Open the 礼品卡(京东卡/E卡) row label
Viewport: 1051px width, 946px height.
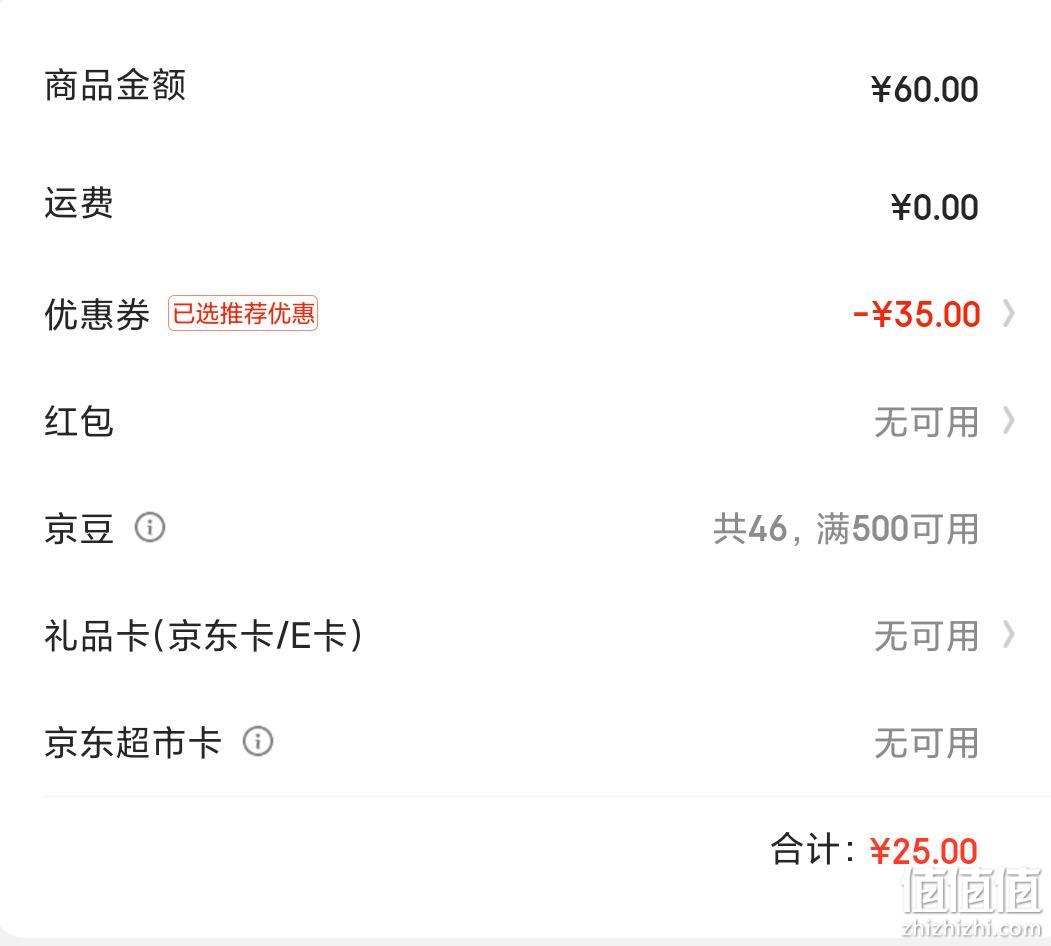point(203,636)
